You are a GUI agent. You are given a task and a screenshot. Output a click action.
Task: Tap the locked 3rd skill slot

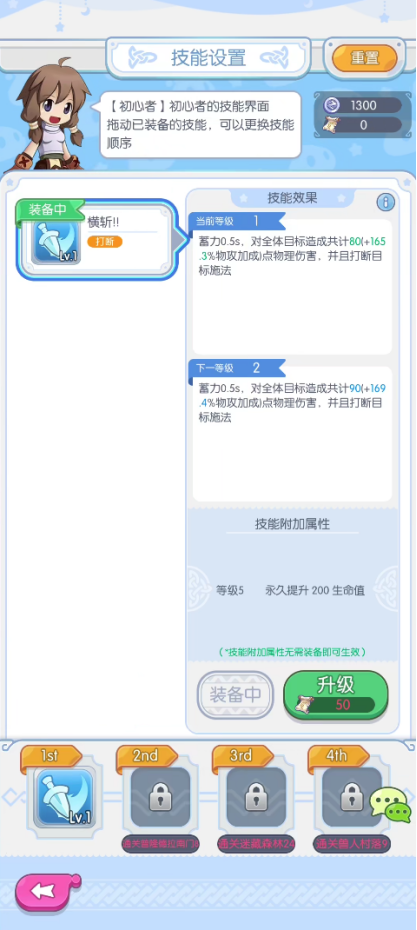pos(256,798)
